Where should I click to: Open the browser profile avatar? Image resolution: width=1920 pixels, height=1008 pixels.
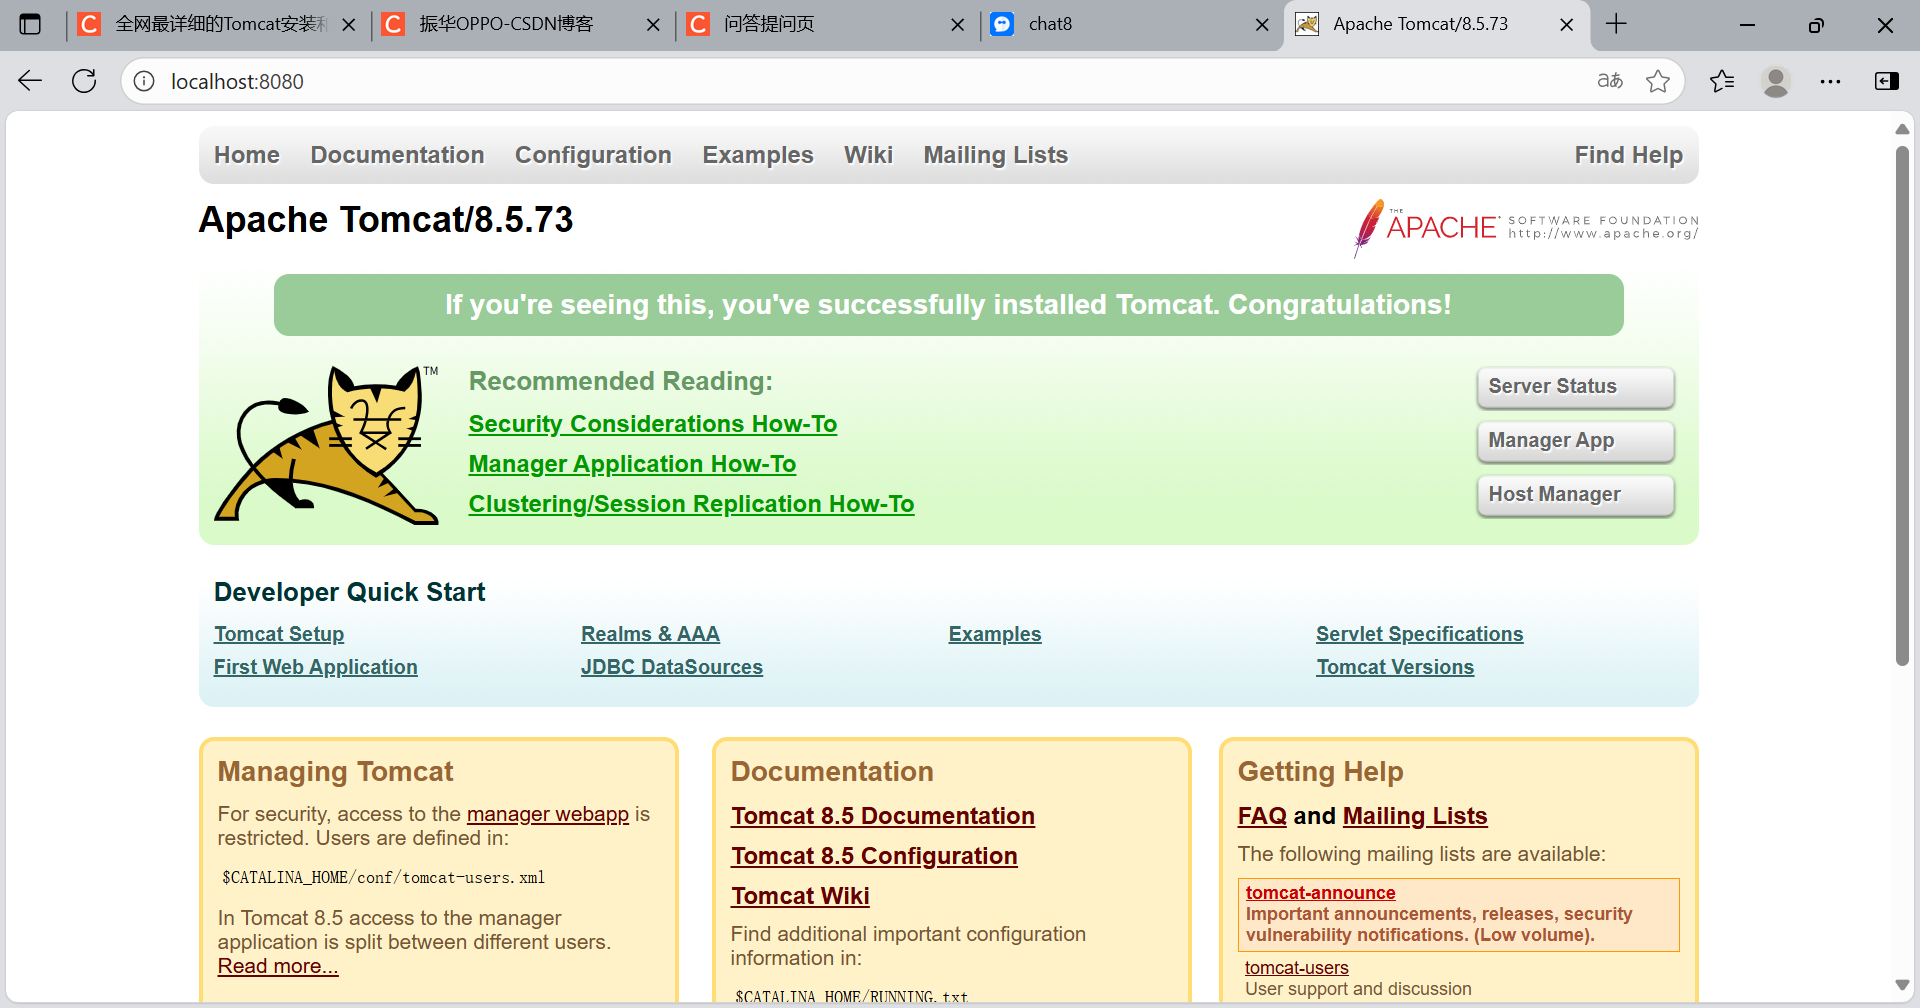point(1776,81)
